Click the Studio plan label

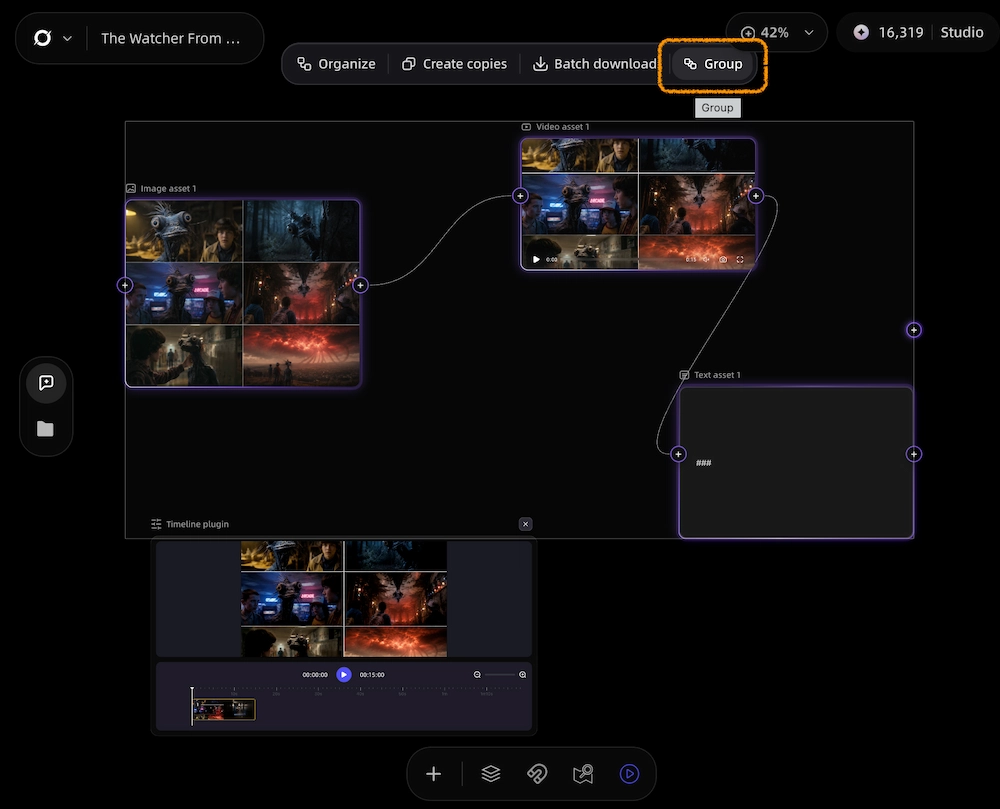pos(962,33)
